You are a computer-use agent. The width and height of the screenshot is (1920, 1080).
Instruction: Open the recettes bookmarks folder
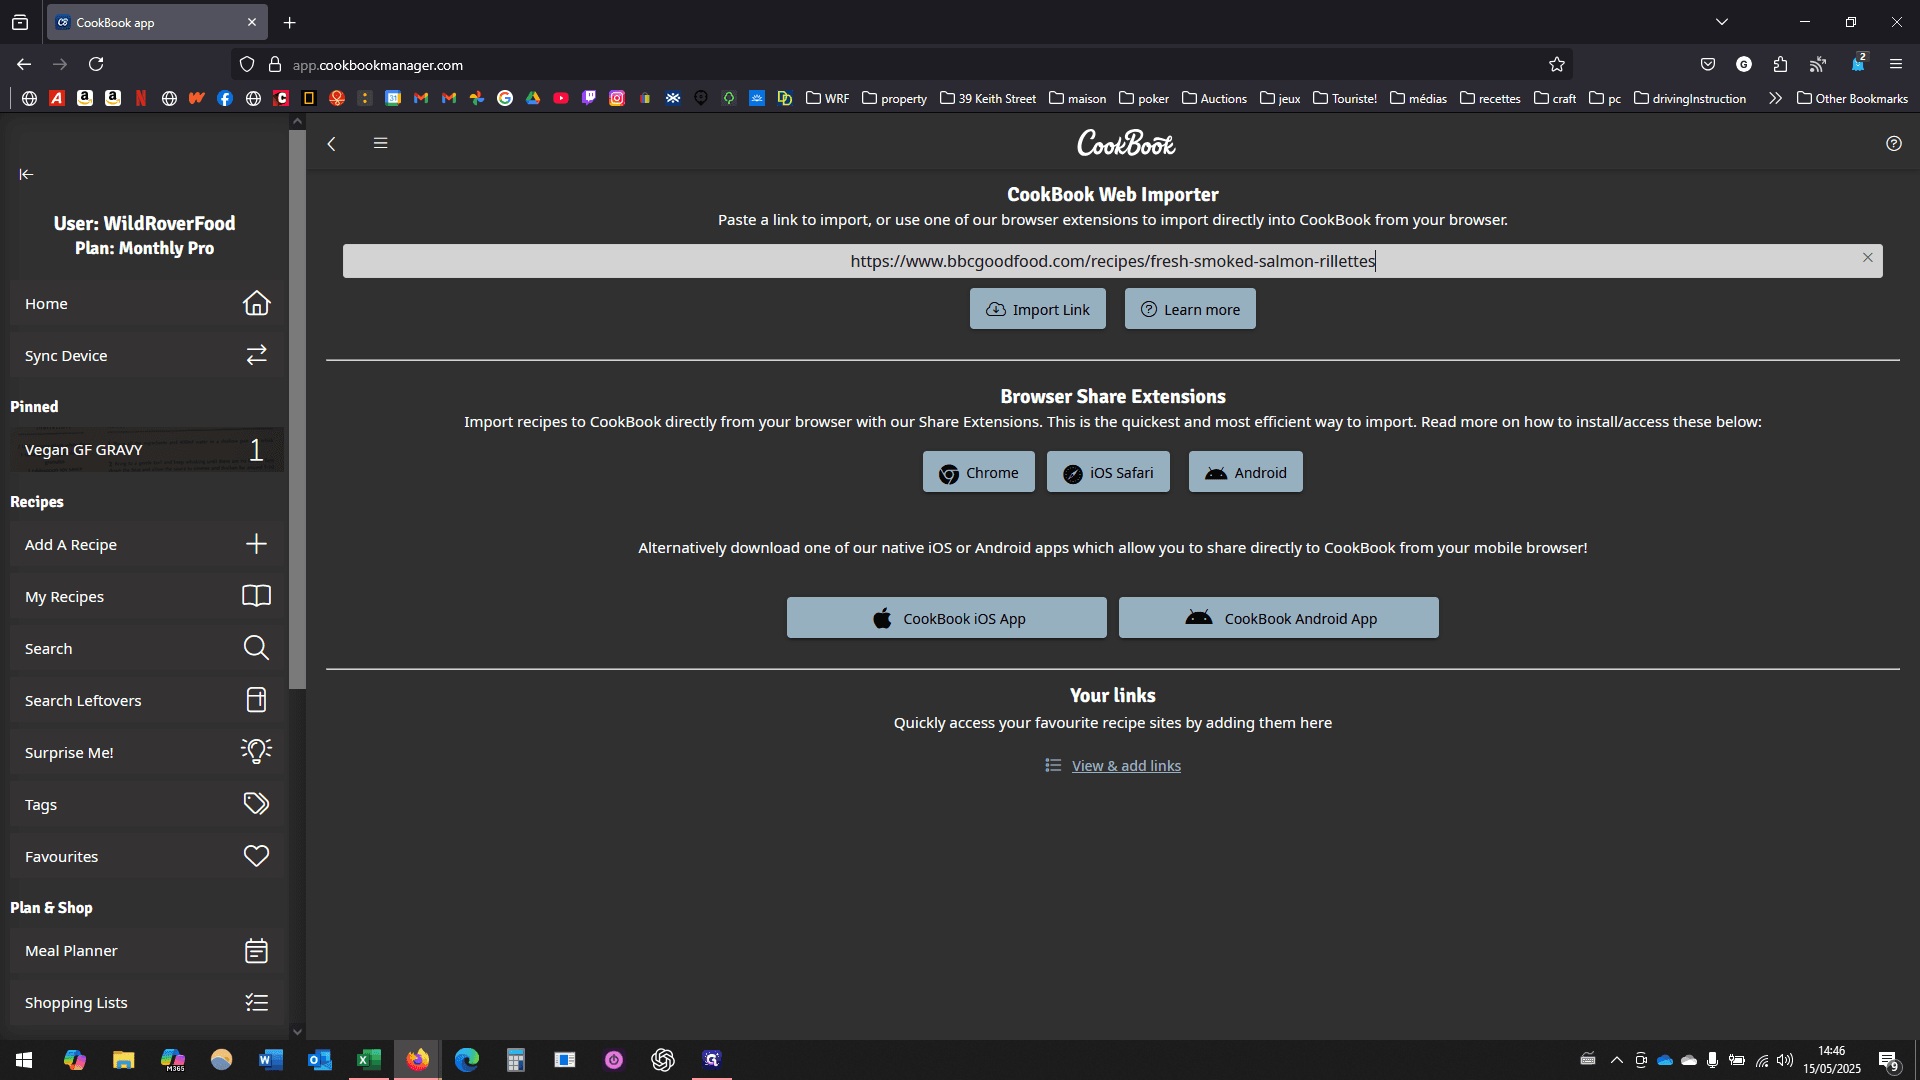point(1490,98)
